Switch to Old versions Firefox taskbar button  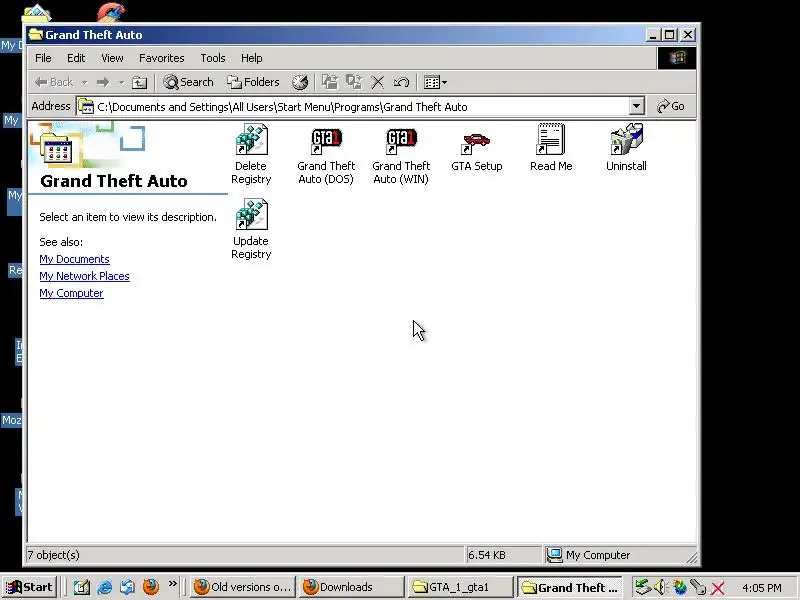click(243, 587)
